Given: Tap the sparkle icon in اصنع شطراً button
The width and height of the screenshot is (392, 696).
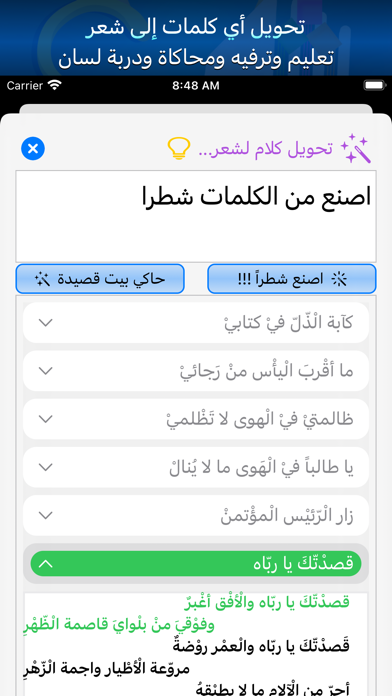Looking at the screenshot, I should click(x=340, y=279).
